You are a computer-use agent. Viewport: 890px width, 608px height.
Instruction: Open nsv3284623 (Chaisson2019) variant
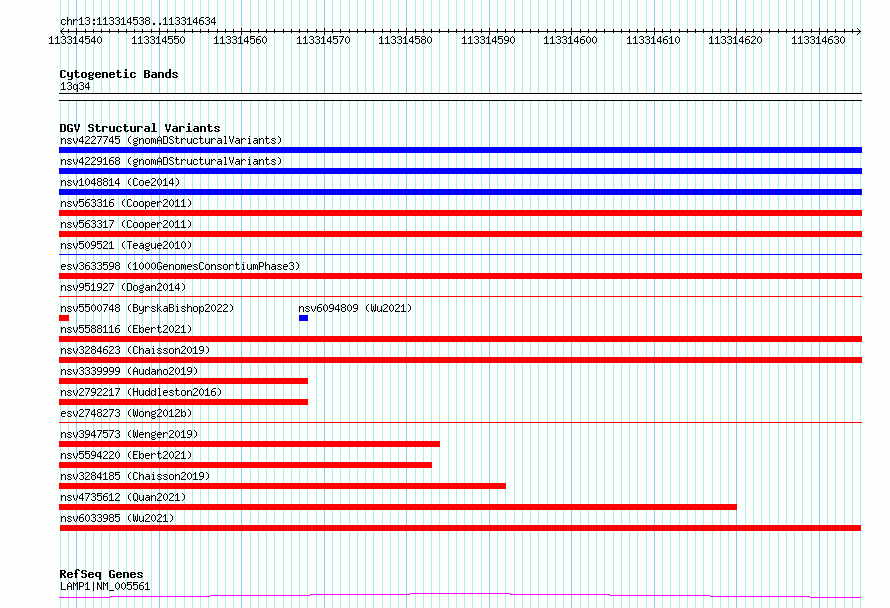click(135, 350)
